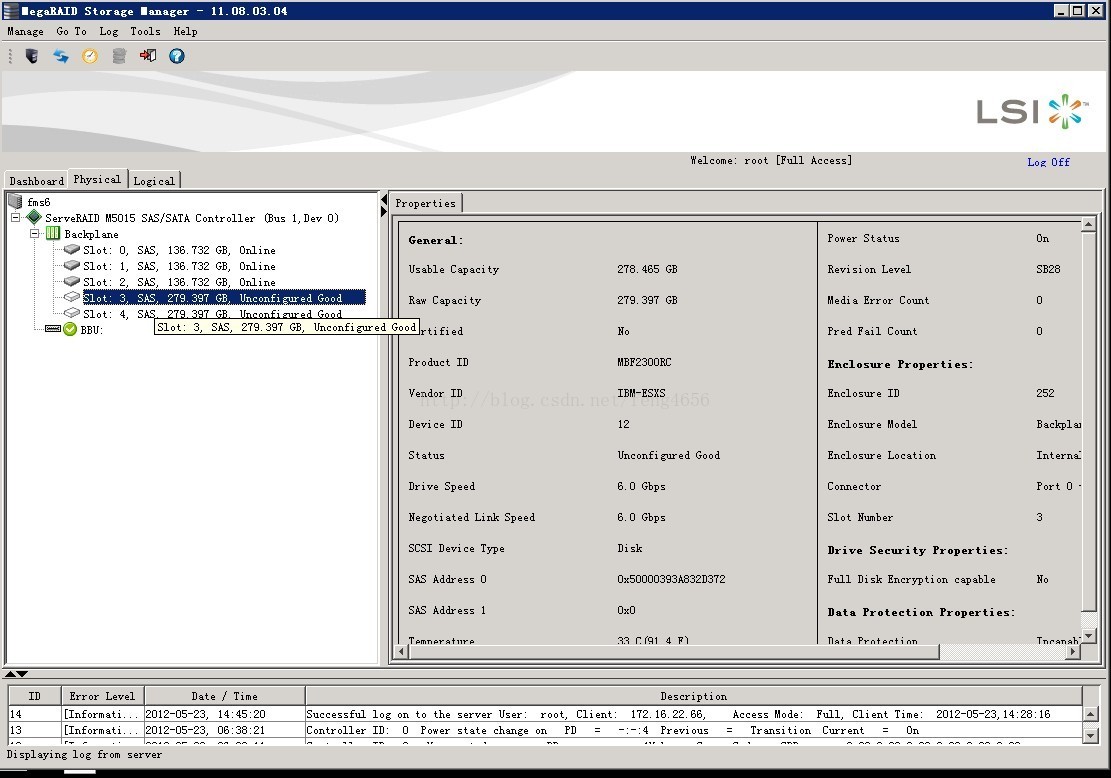
Task: Open the blue Help question mark icon
Action: point(177,56)
